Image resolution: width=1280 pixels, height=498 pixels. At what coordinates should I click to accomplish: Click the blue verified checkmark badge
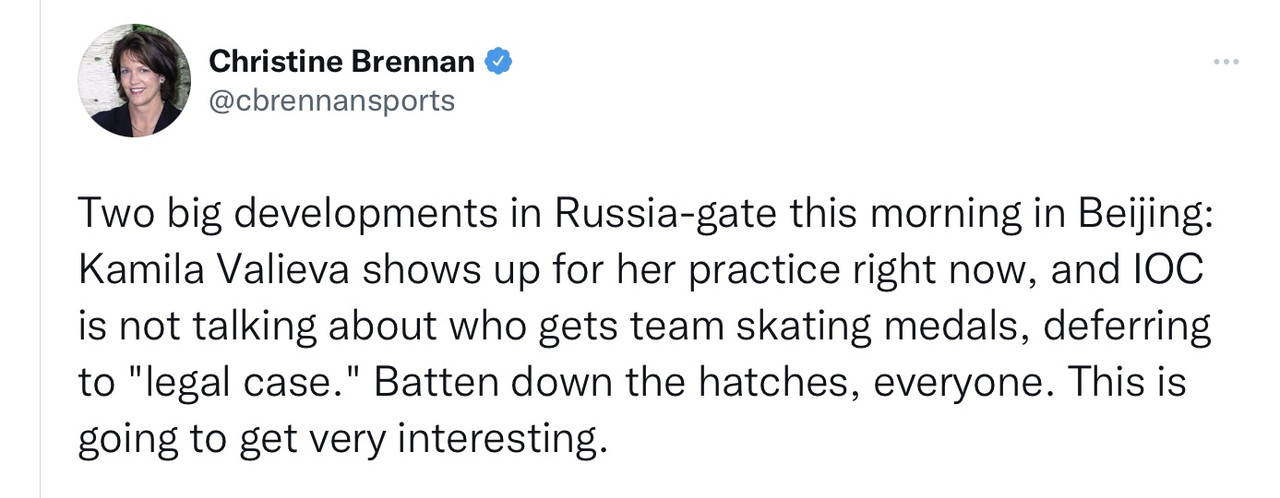tap(499, 62)
